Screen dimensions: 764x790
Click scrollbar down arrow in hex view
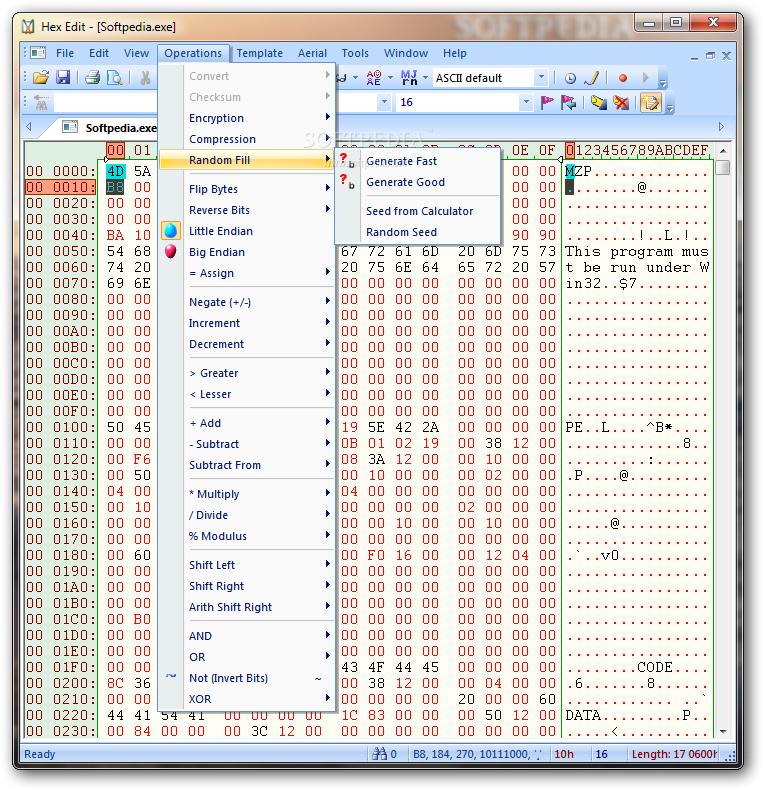tap(723, 732)
